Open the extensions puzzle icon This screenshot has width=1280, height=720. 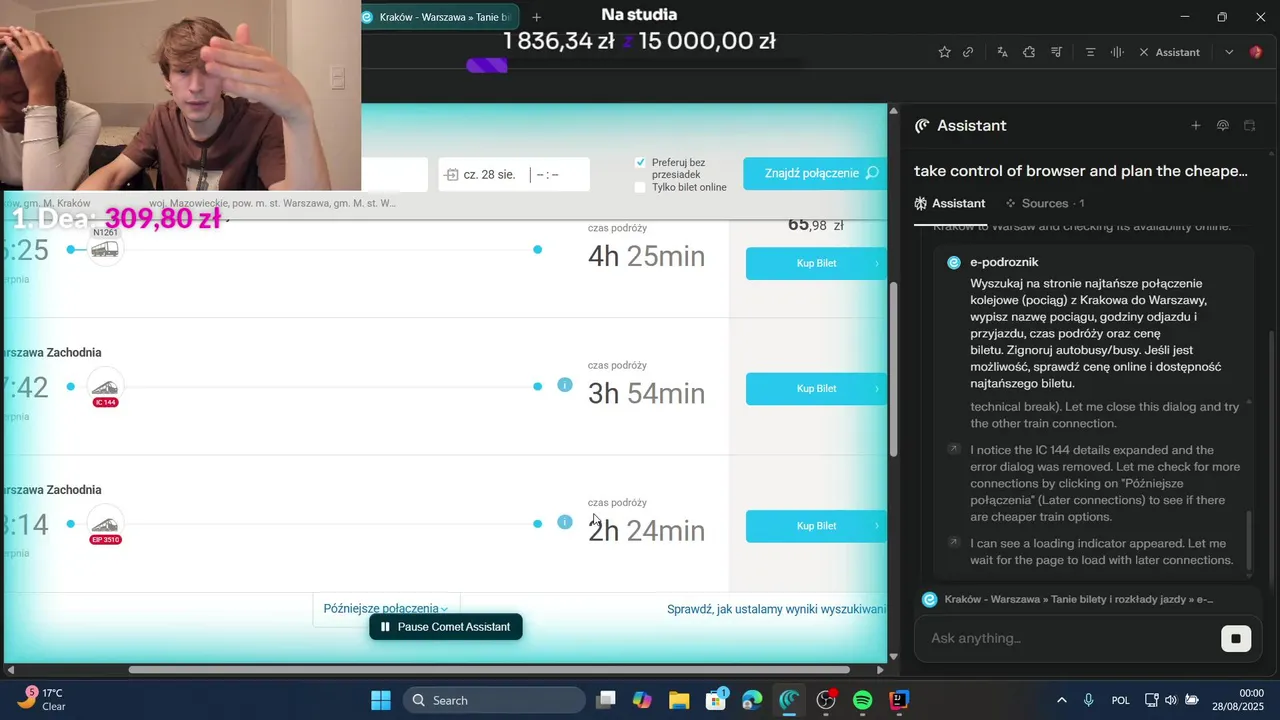pyautogui.click(x=1029, y=52)
